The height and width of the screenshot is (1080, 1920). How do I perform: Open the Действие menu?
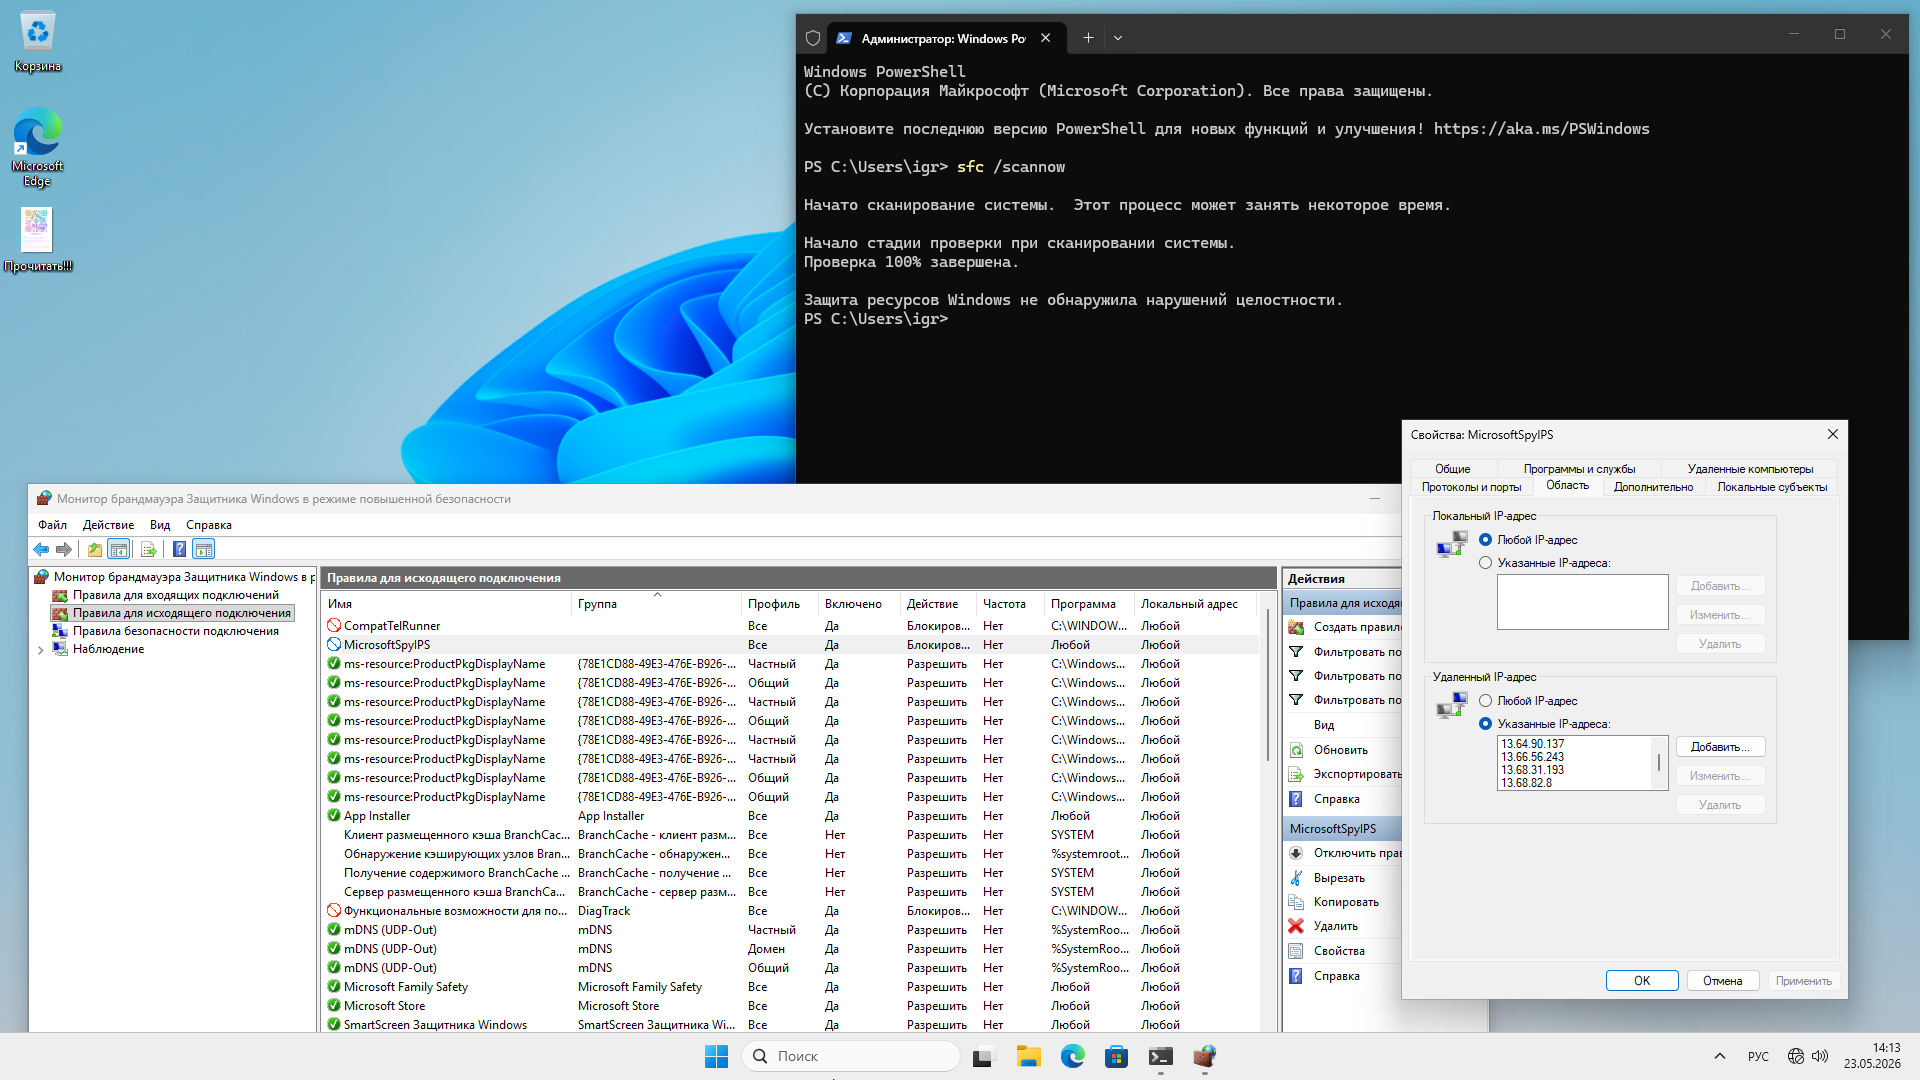108,525
